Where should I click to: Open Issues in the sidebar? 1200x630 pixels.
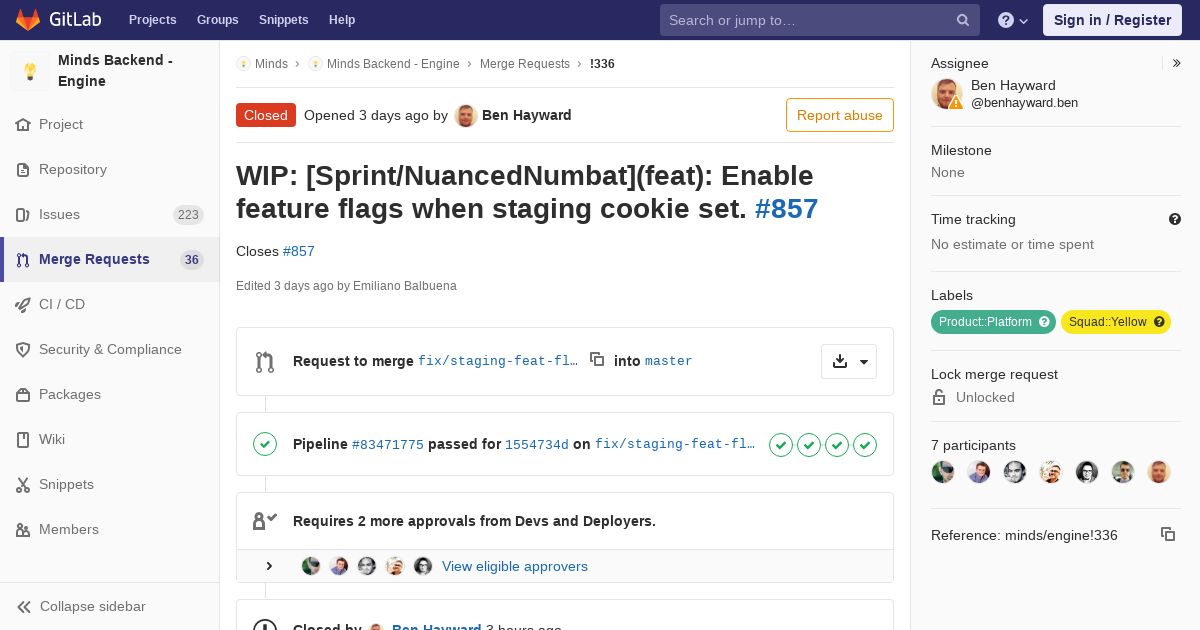coord(110,214)
